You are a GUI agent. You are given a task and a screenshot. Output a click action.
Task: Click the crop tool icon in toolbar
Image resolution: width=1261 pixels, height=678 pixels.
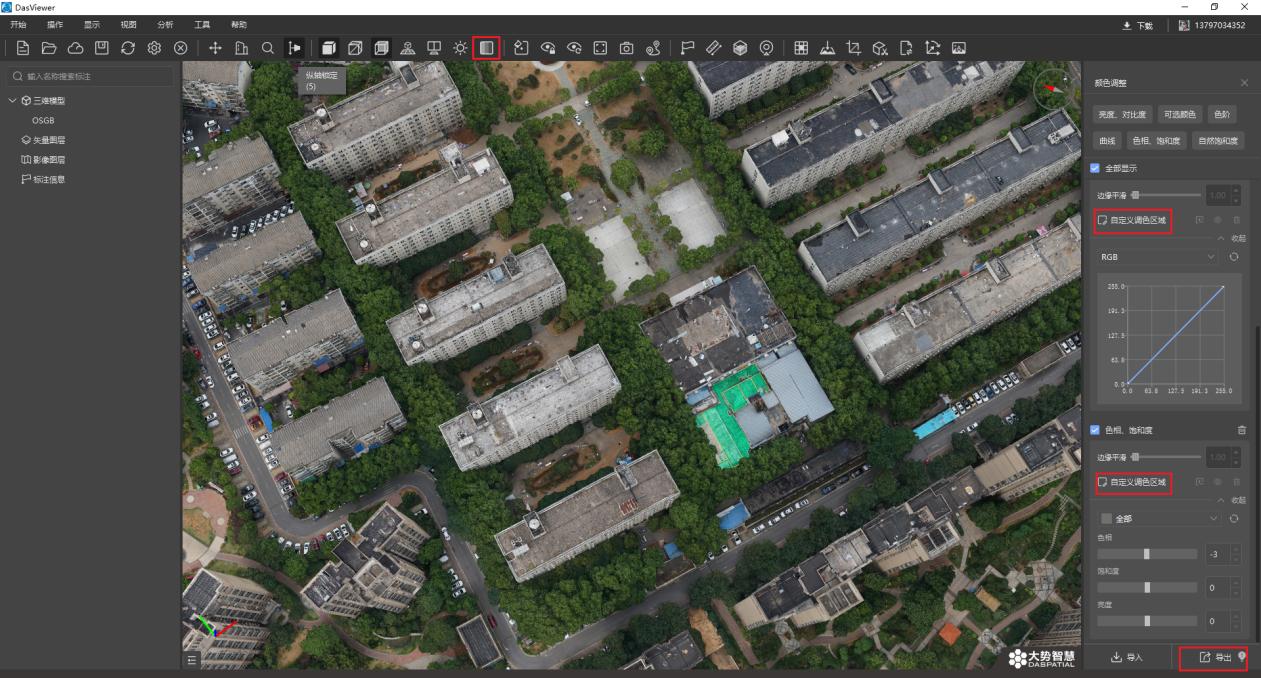coord(853,47)
